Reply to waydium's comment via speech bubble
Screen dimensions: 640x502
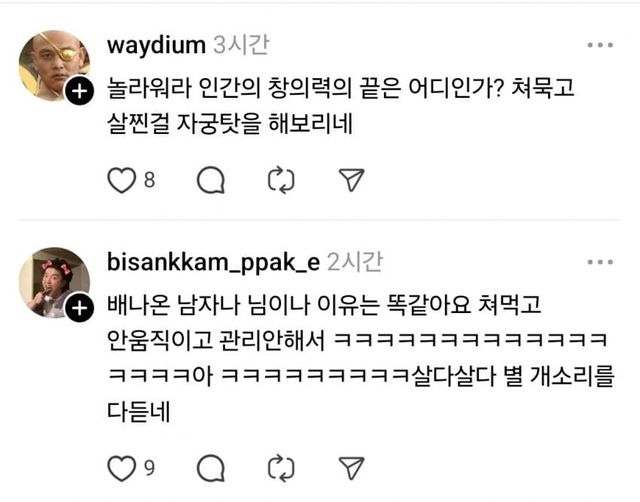(x=211, y=180)
